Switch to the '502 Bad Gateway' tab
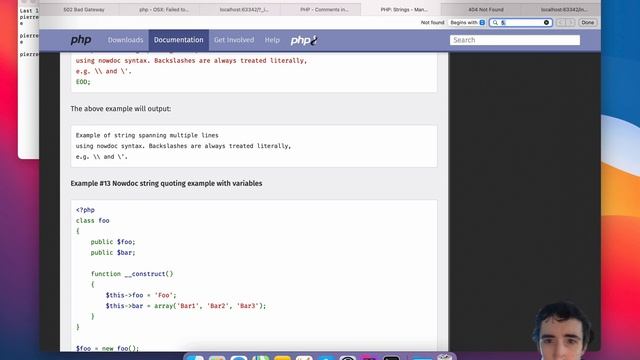 [84, 9]
